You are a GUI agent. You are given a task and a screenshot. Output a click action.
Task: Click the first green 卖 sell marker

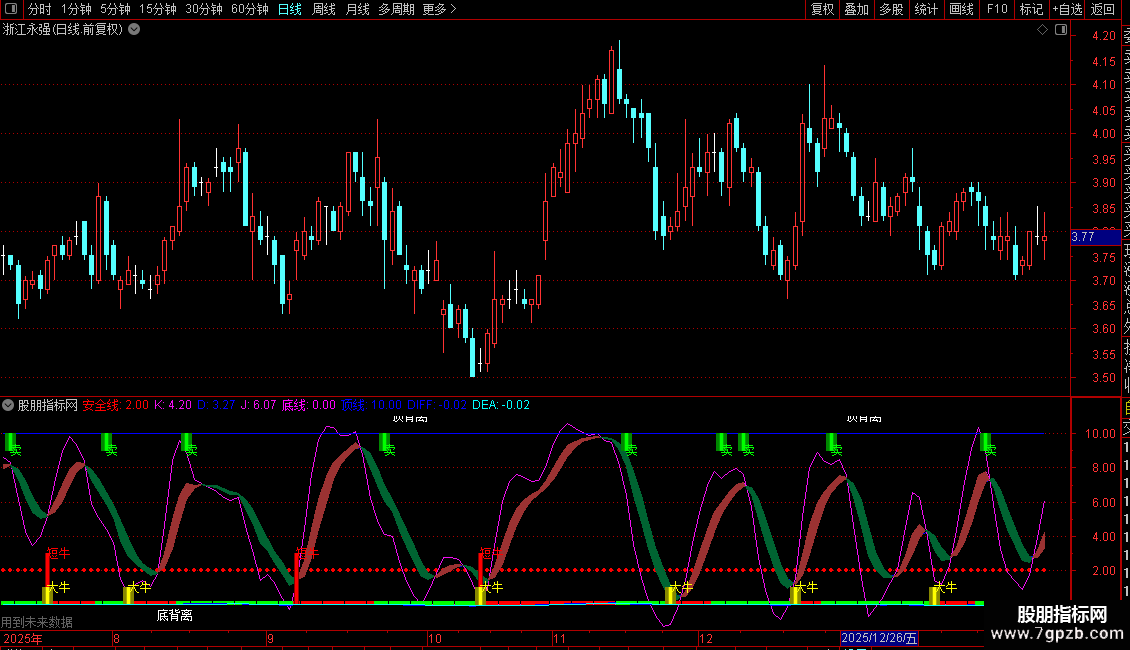pos(13,444)
